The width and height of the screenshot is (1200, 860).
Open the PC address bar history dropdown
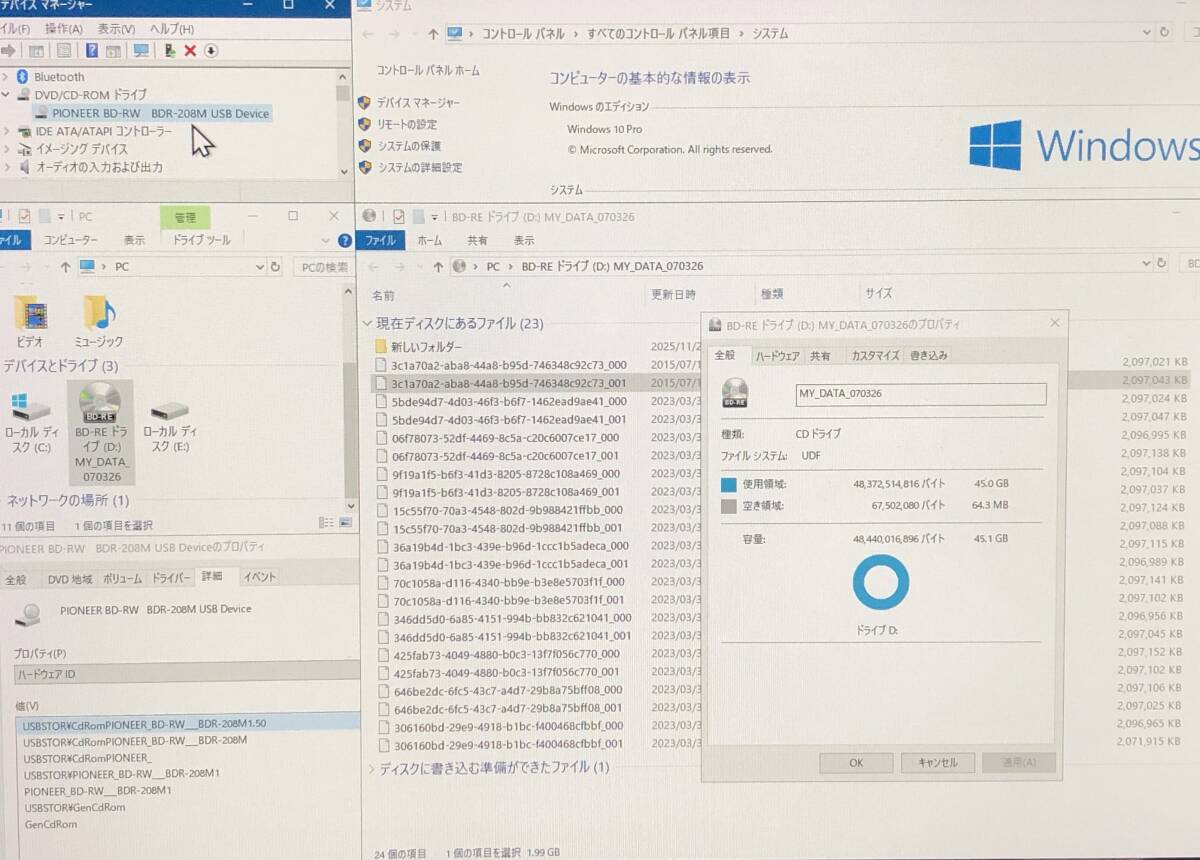pos(259,267)
